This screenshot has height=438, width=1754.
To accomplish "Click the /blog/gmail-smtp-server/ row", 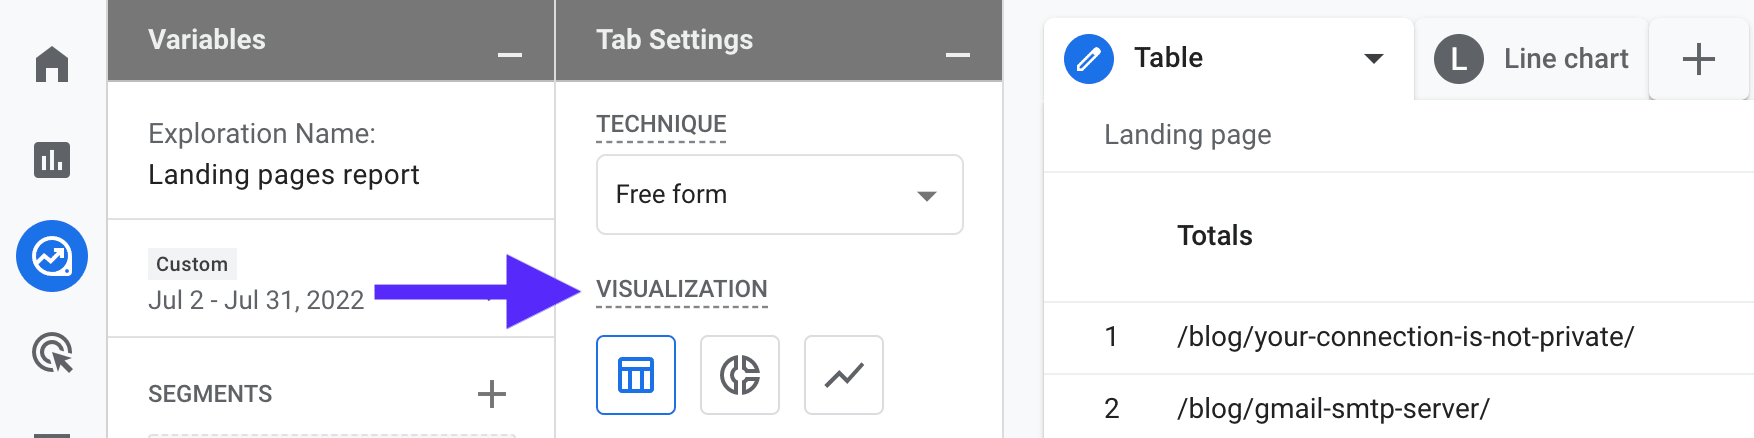I will click(x=1333, y=409).
